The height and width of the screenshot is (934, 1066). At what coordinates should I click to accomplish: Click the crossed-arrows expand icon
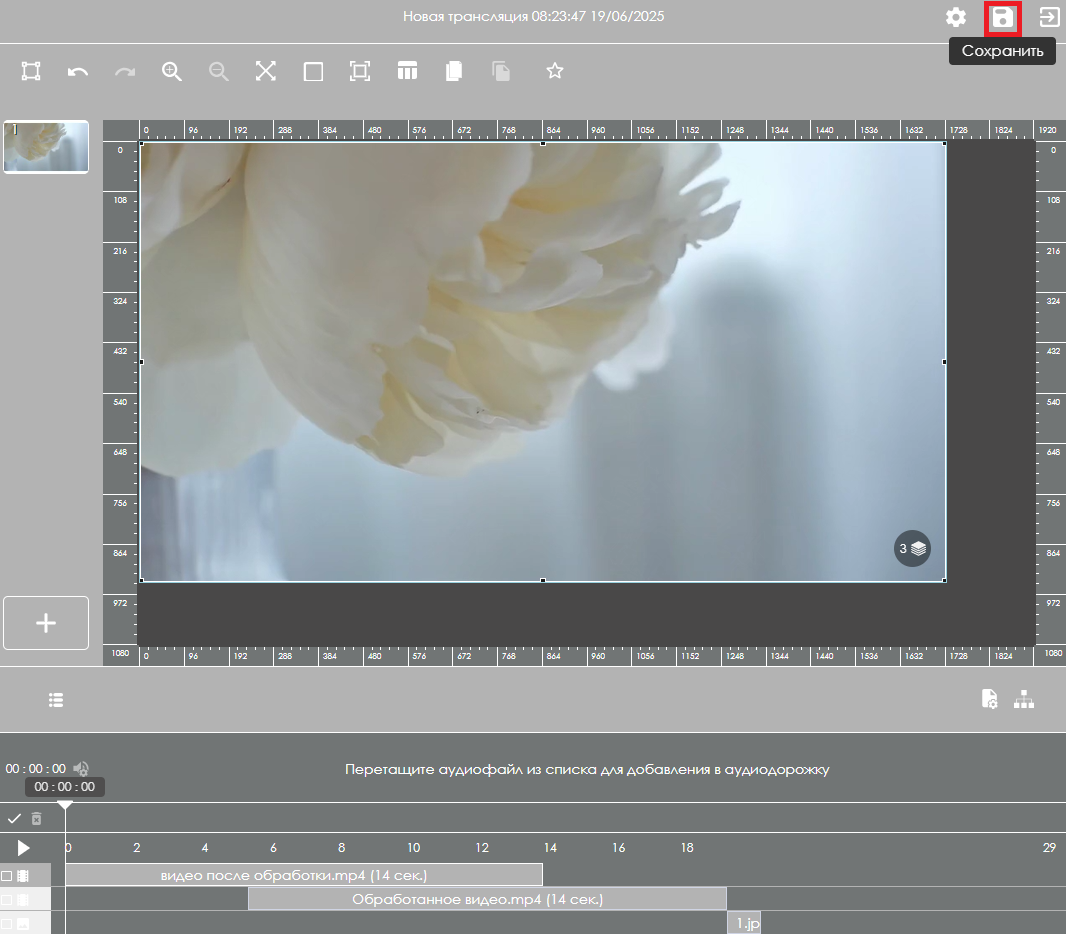(x=265, y=71)
